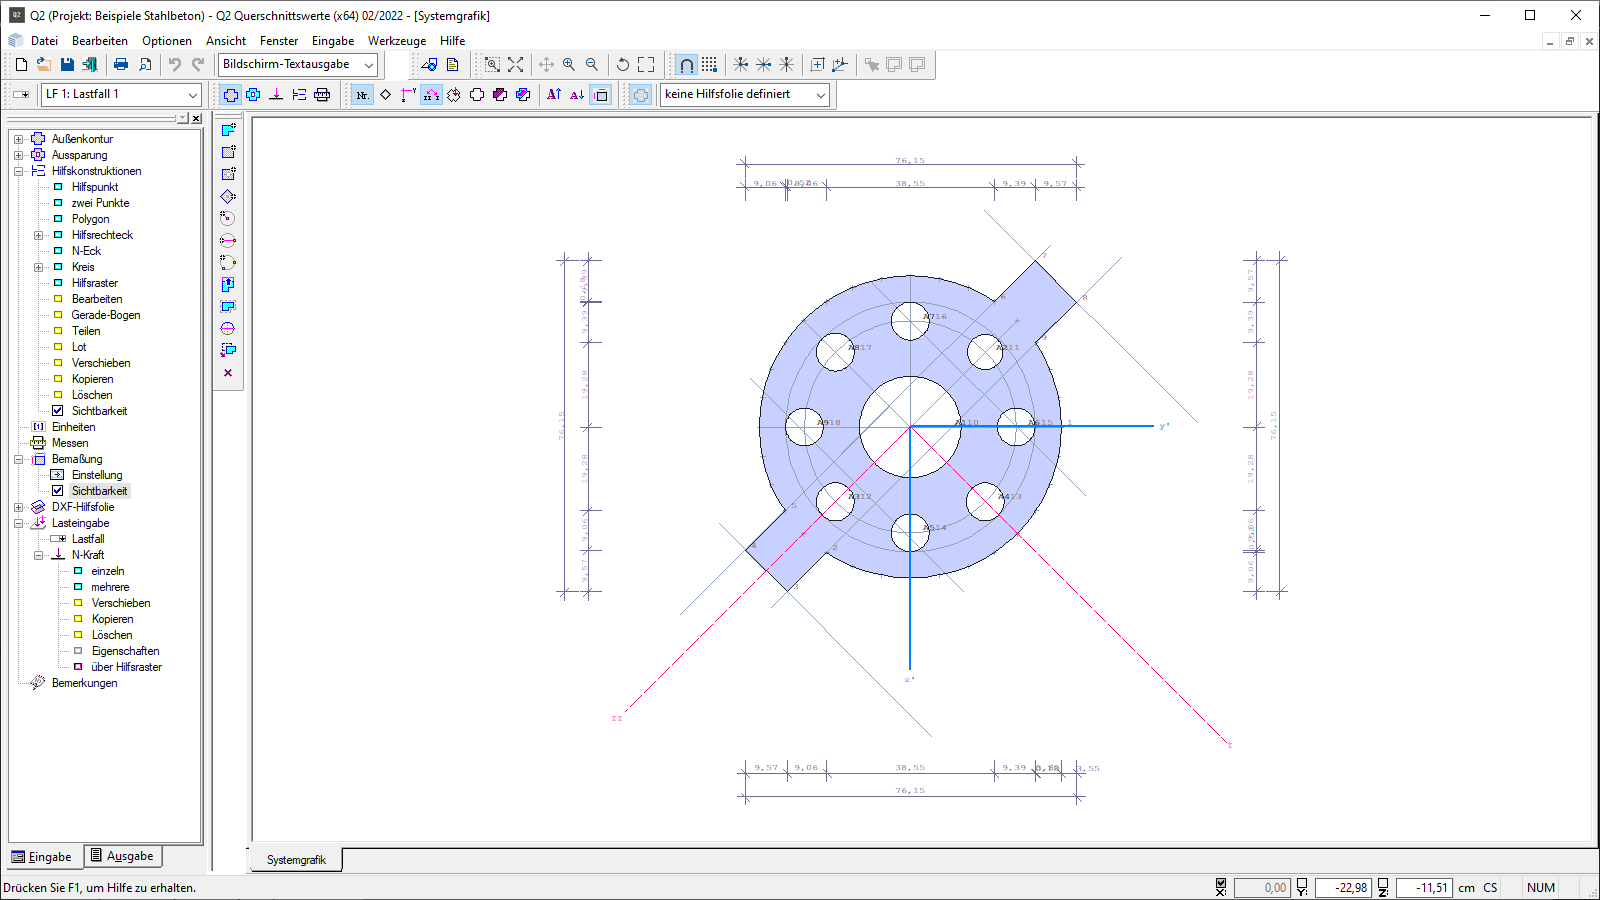Open the Datei menu
The width and height of the screenshot is (1600, 900).
44,41
